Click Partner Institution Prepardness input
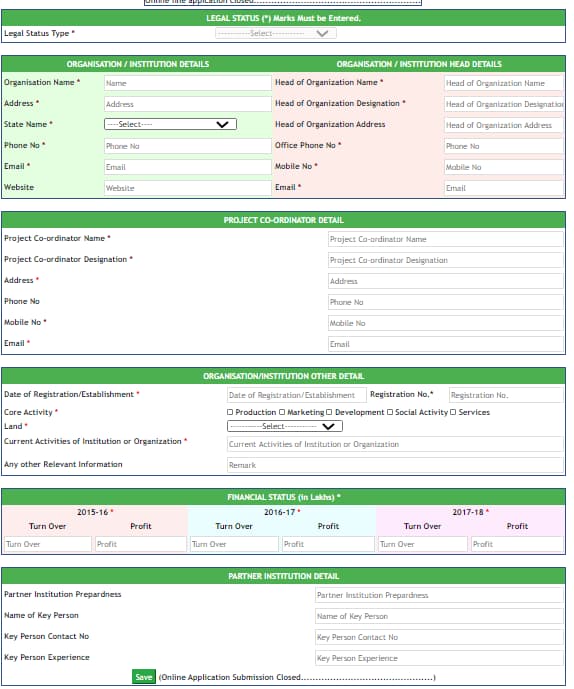The image size is (574, 689). click(x=439, y=595)
